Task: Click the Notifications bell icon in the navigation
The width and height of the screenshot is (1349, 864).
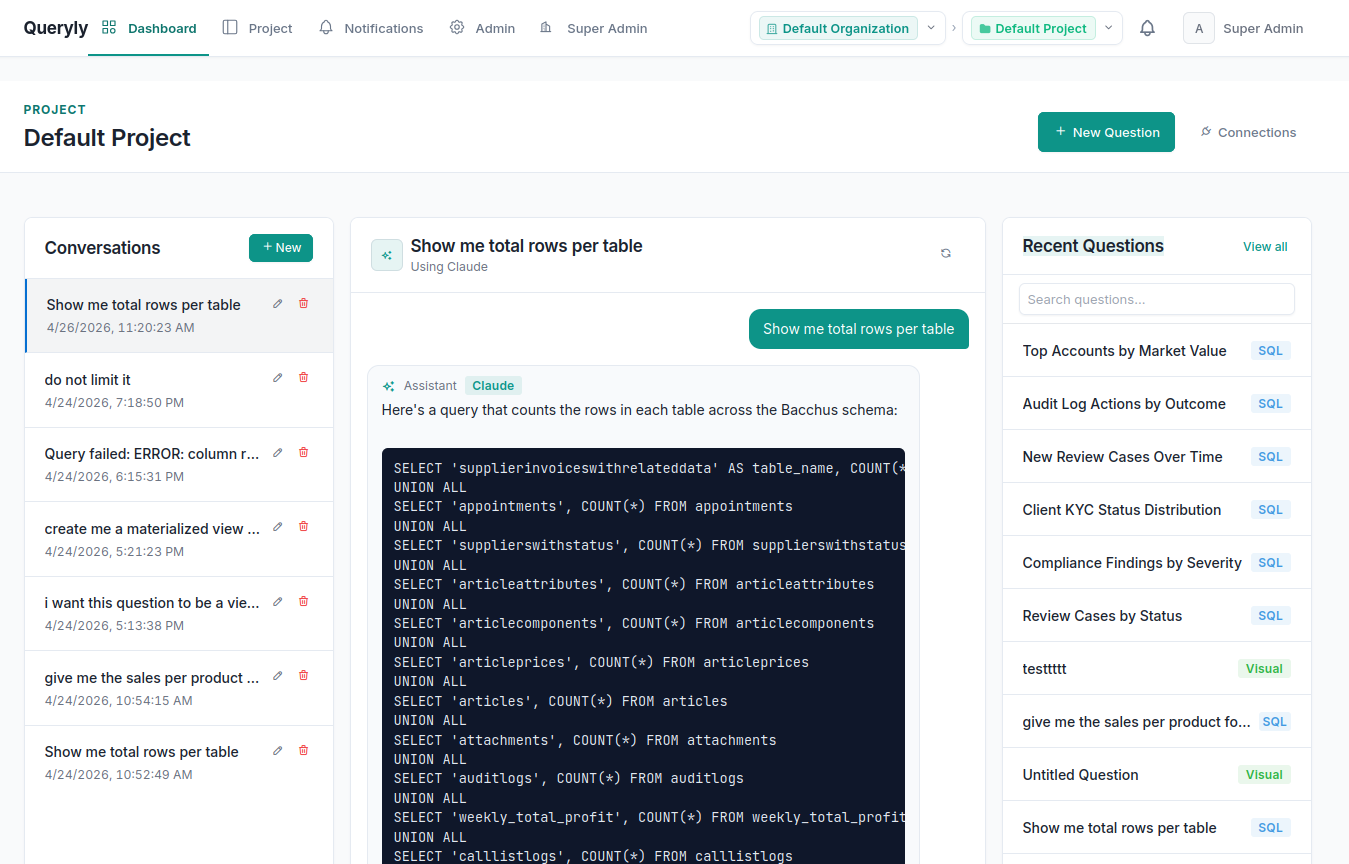Action: coord(325,28)
